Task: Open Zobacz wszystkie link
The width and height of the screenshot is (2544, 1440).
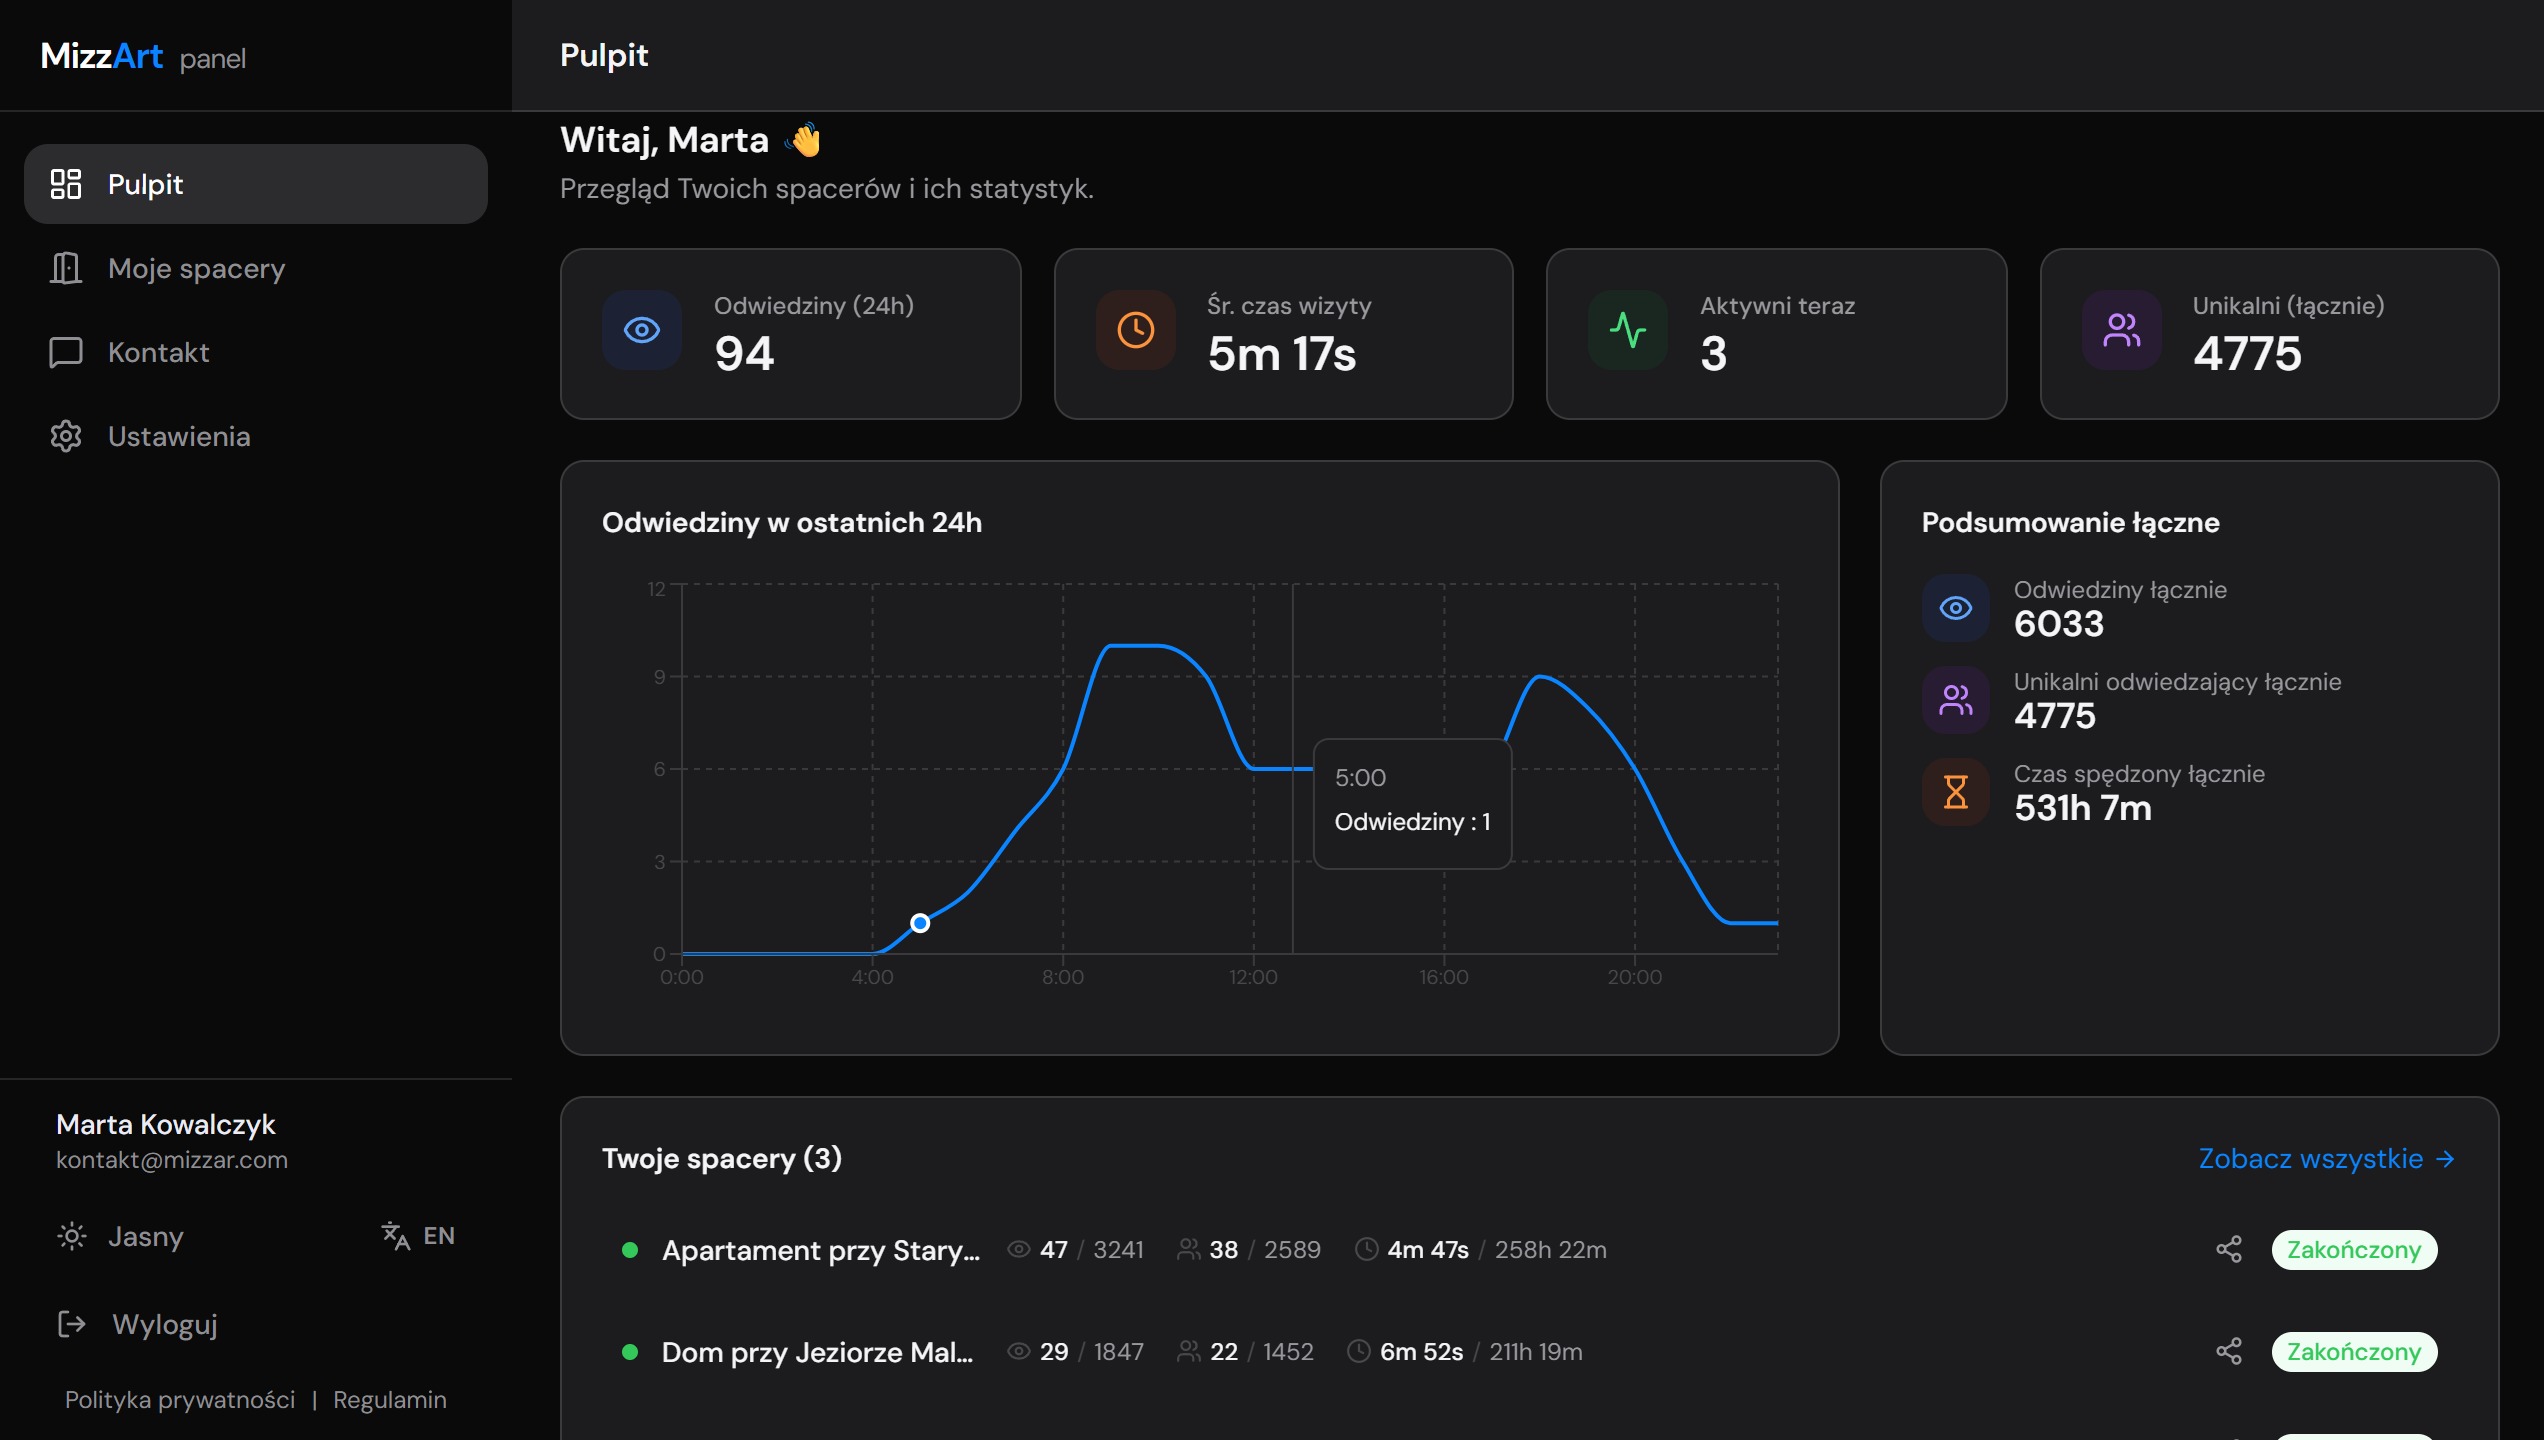Action: (2327, 1158)
